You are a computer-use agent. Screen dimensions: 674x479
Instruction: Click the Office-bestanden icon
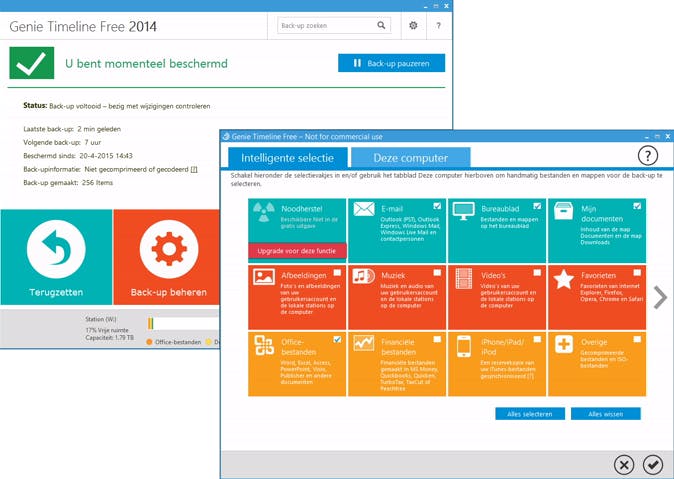[x=264, y=345]
